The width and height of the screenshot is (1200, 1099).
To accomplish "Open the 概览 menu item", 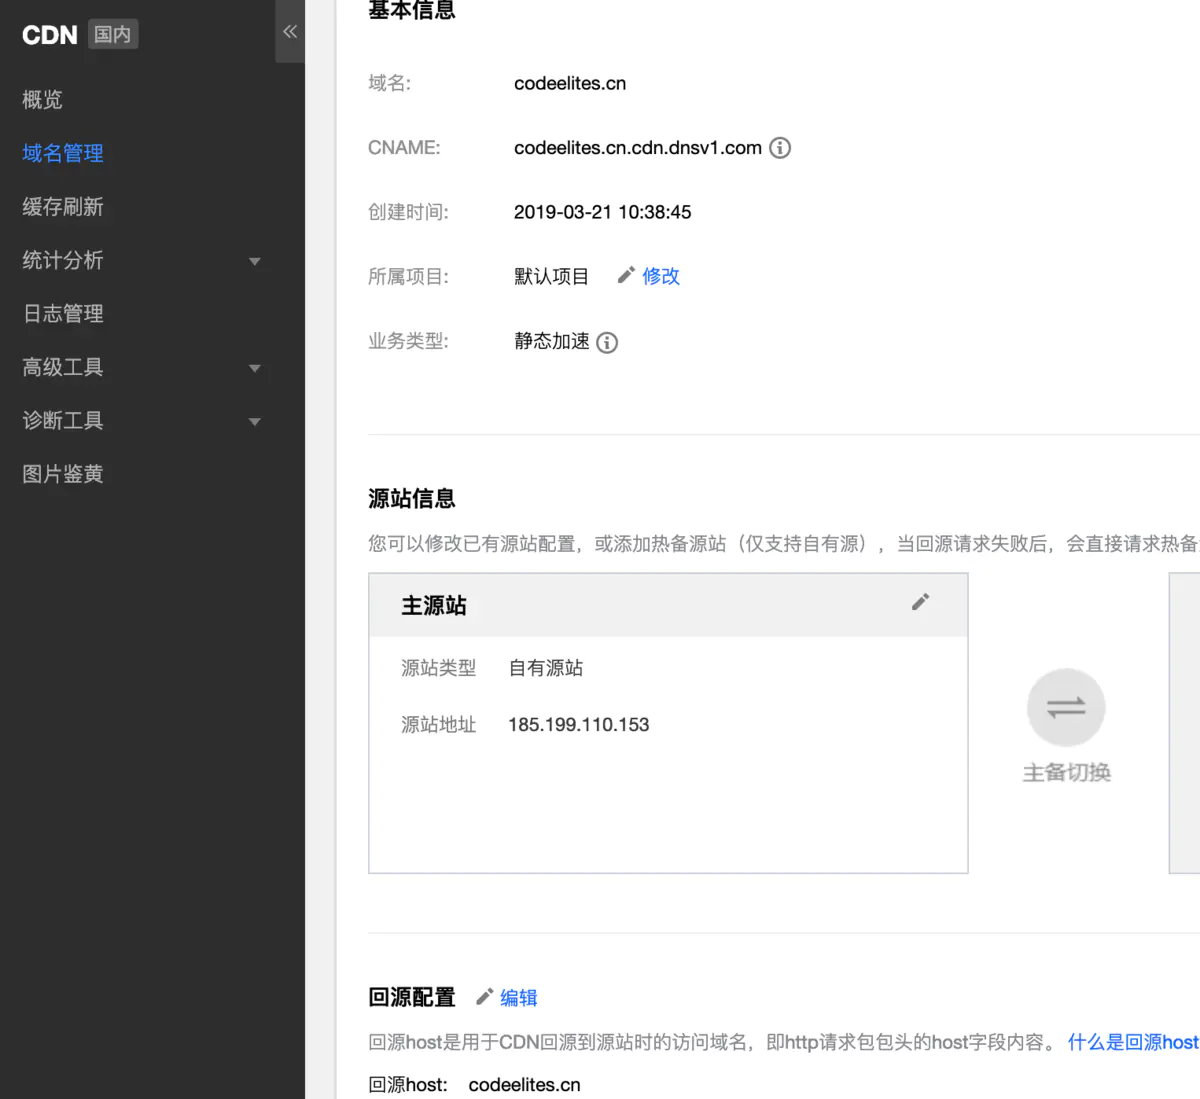I will tap(42, 100).
